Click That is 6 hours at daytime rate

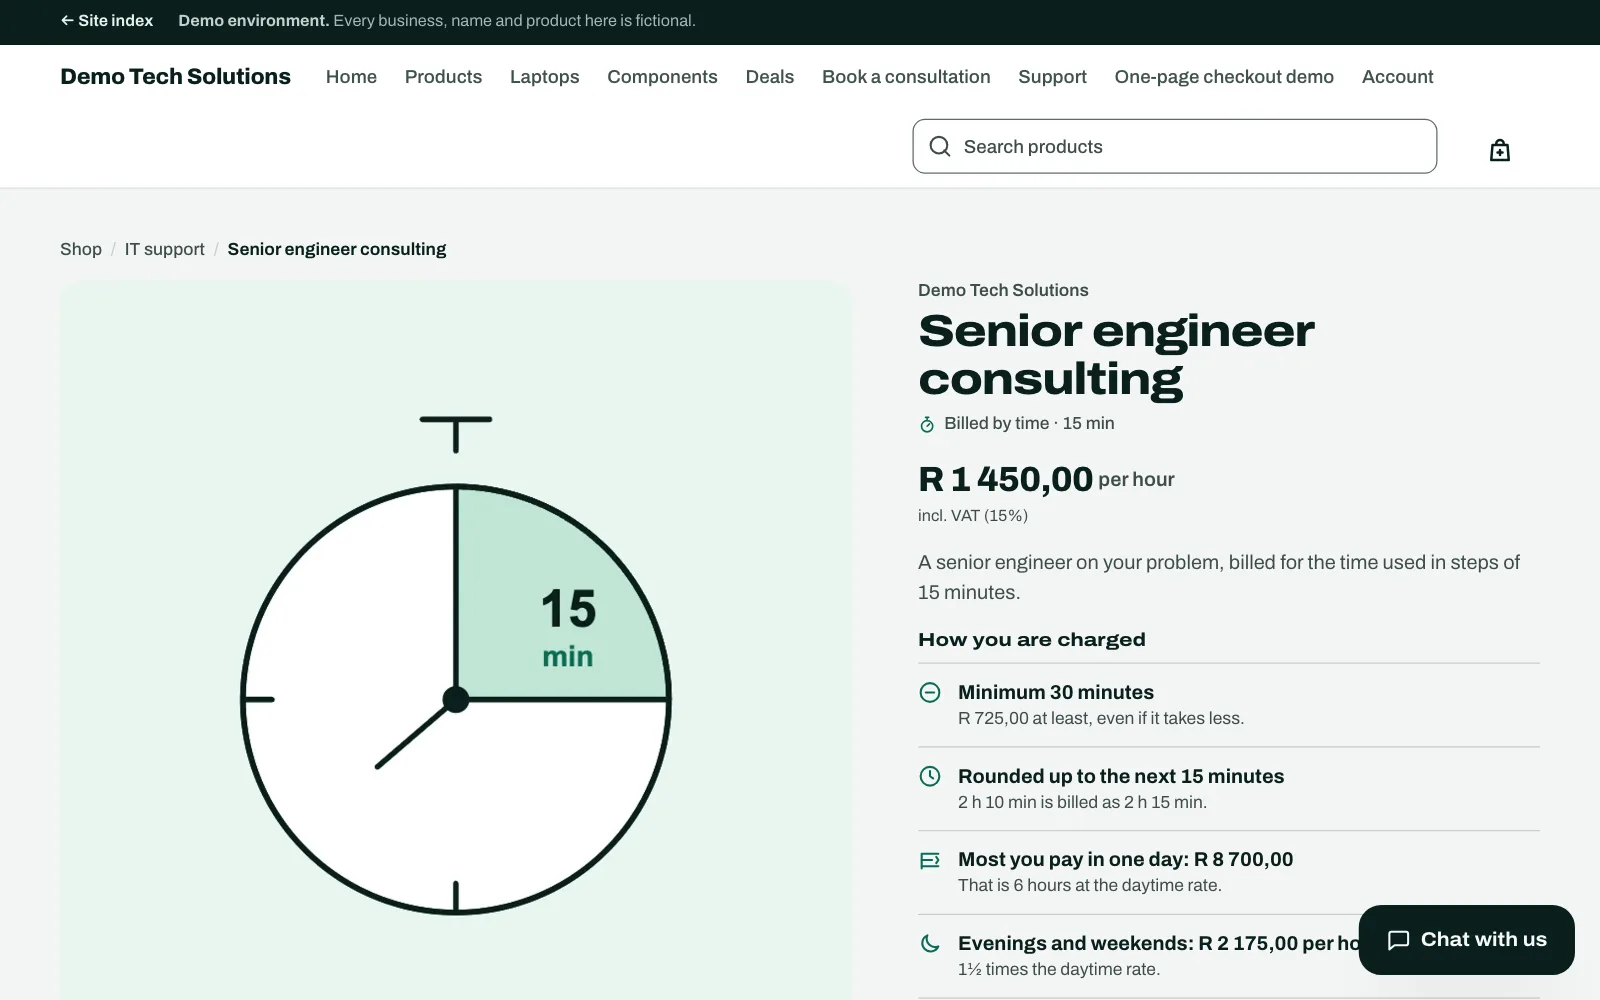[1090, 885]
